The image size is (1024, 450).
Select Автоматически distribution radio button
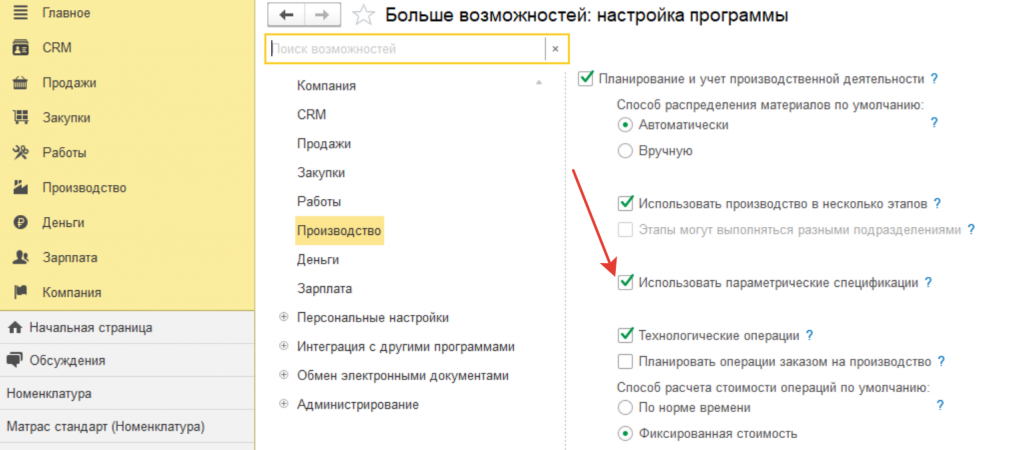625,124
